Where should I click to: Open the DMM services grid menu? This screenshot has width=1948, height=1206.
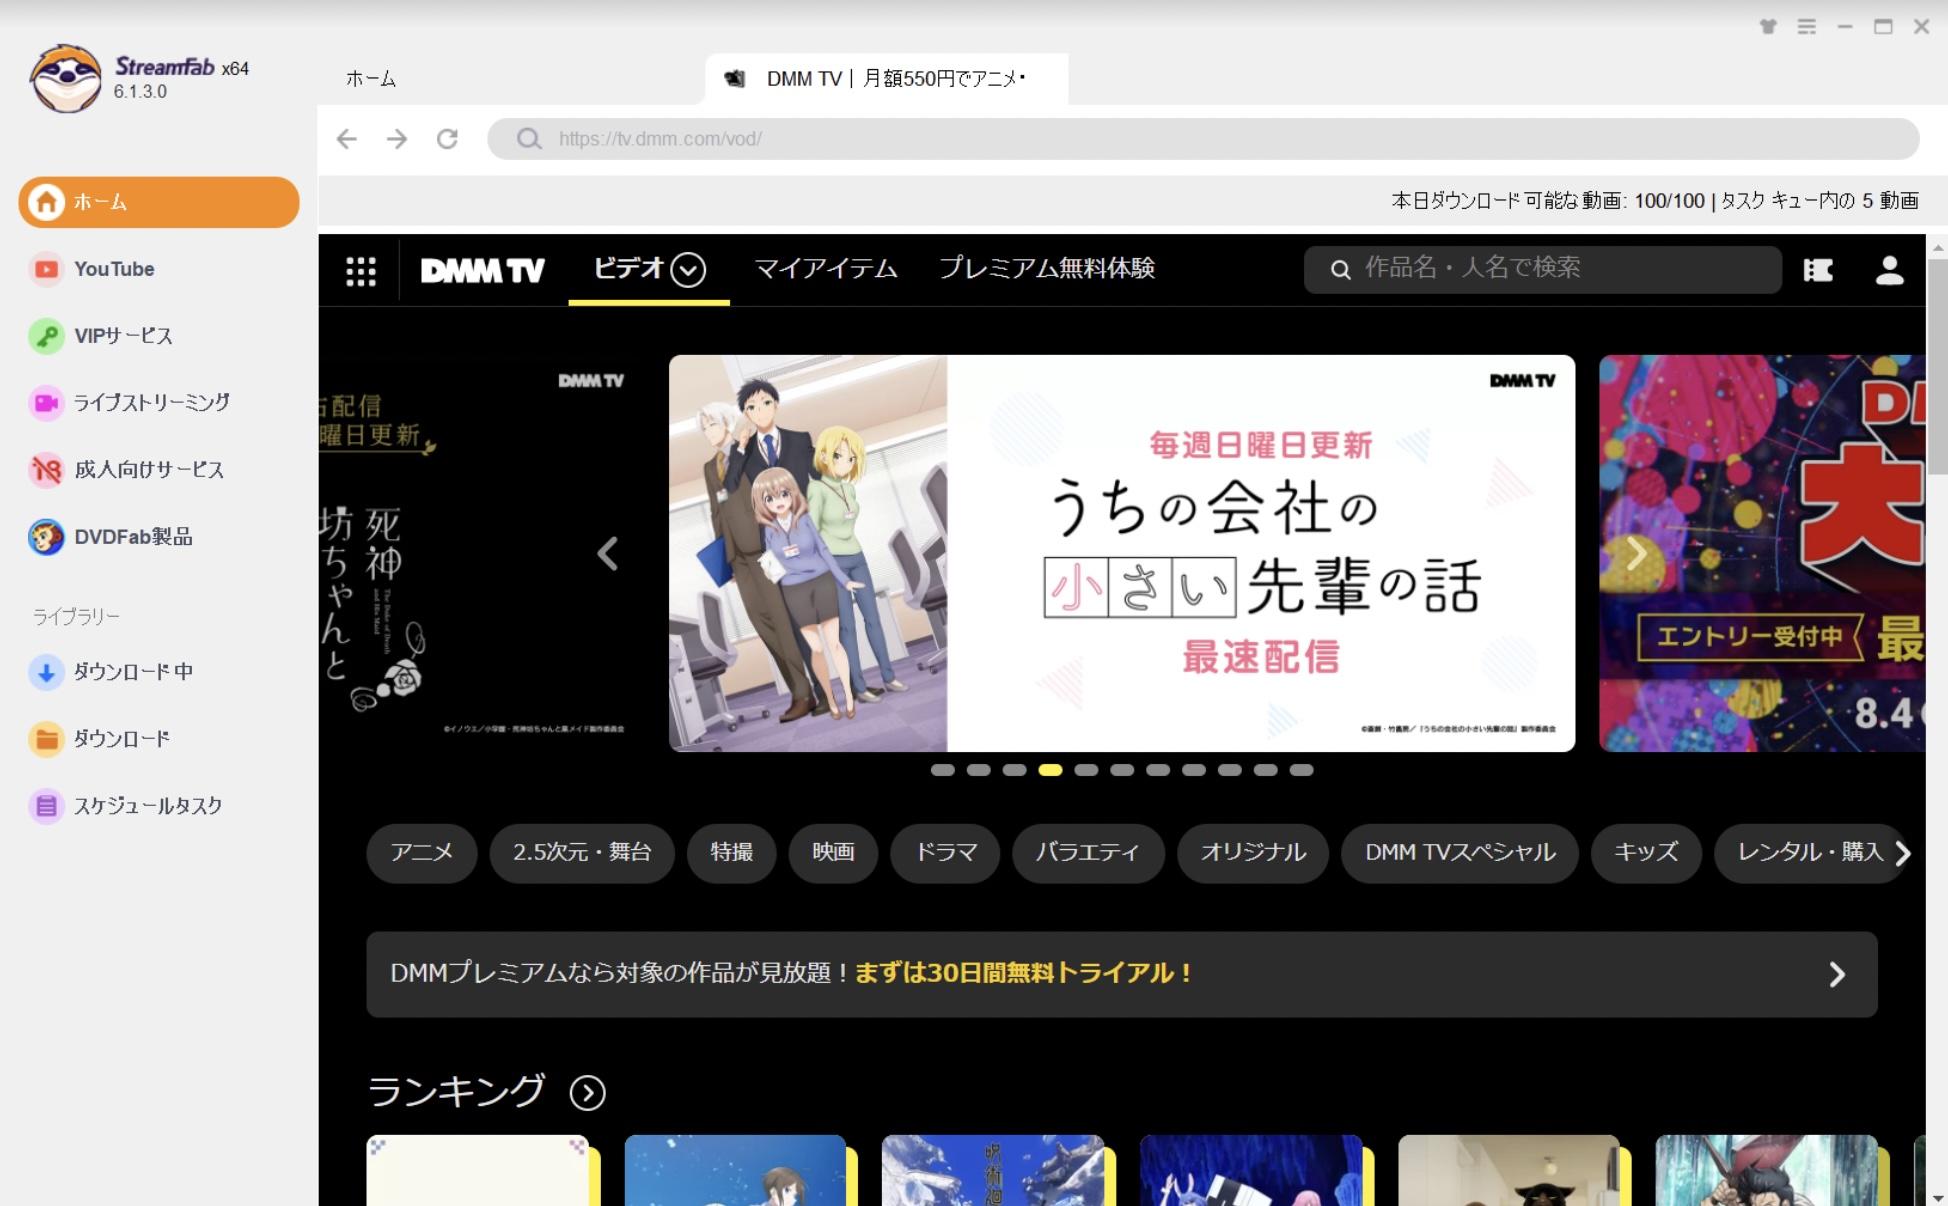click(x=360, y=271)
